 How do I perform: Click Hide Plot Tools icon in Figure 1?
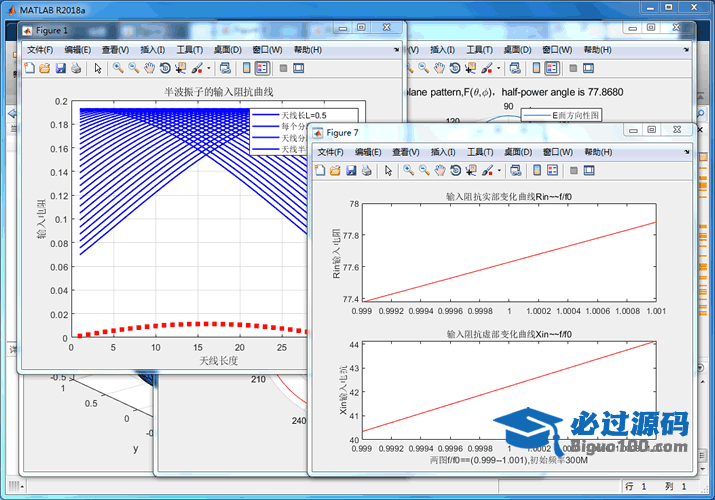pos(283,68)
